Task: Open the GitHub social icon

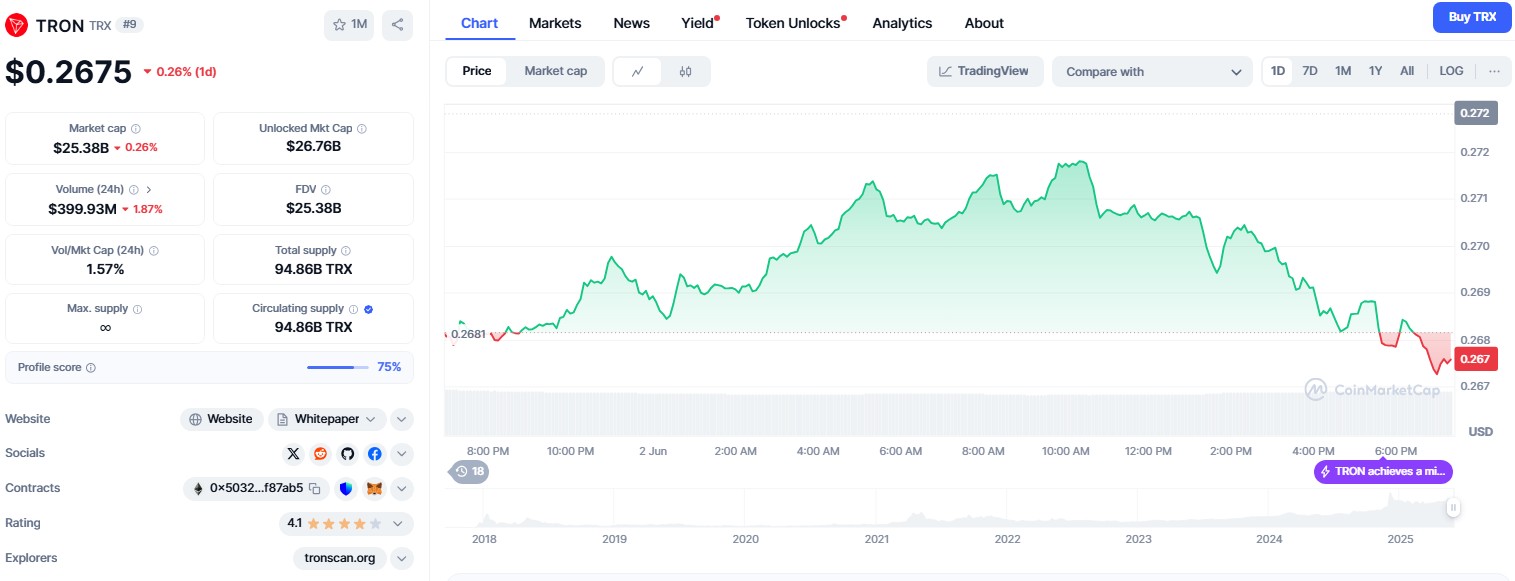Action: coord(347,454)
